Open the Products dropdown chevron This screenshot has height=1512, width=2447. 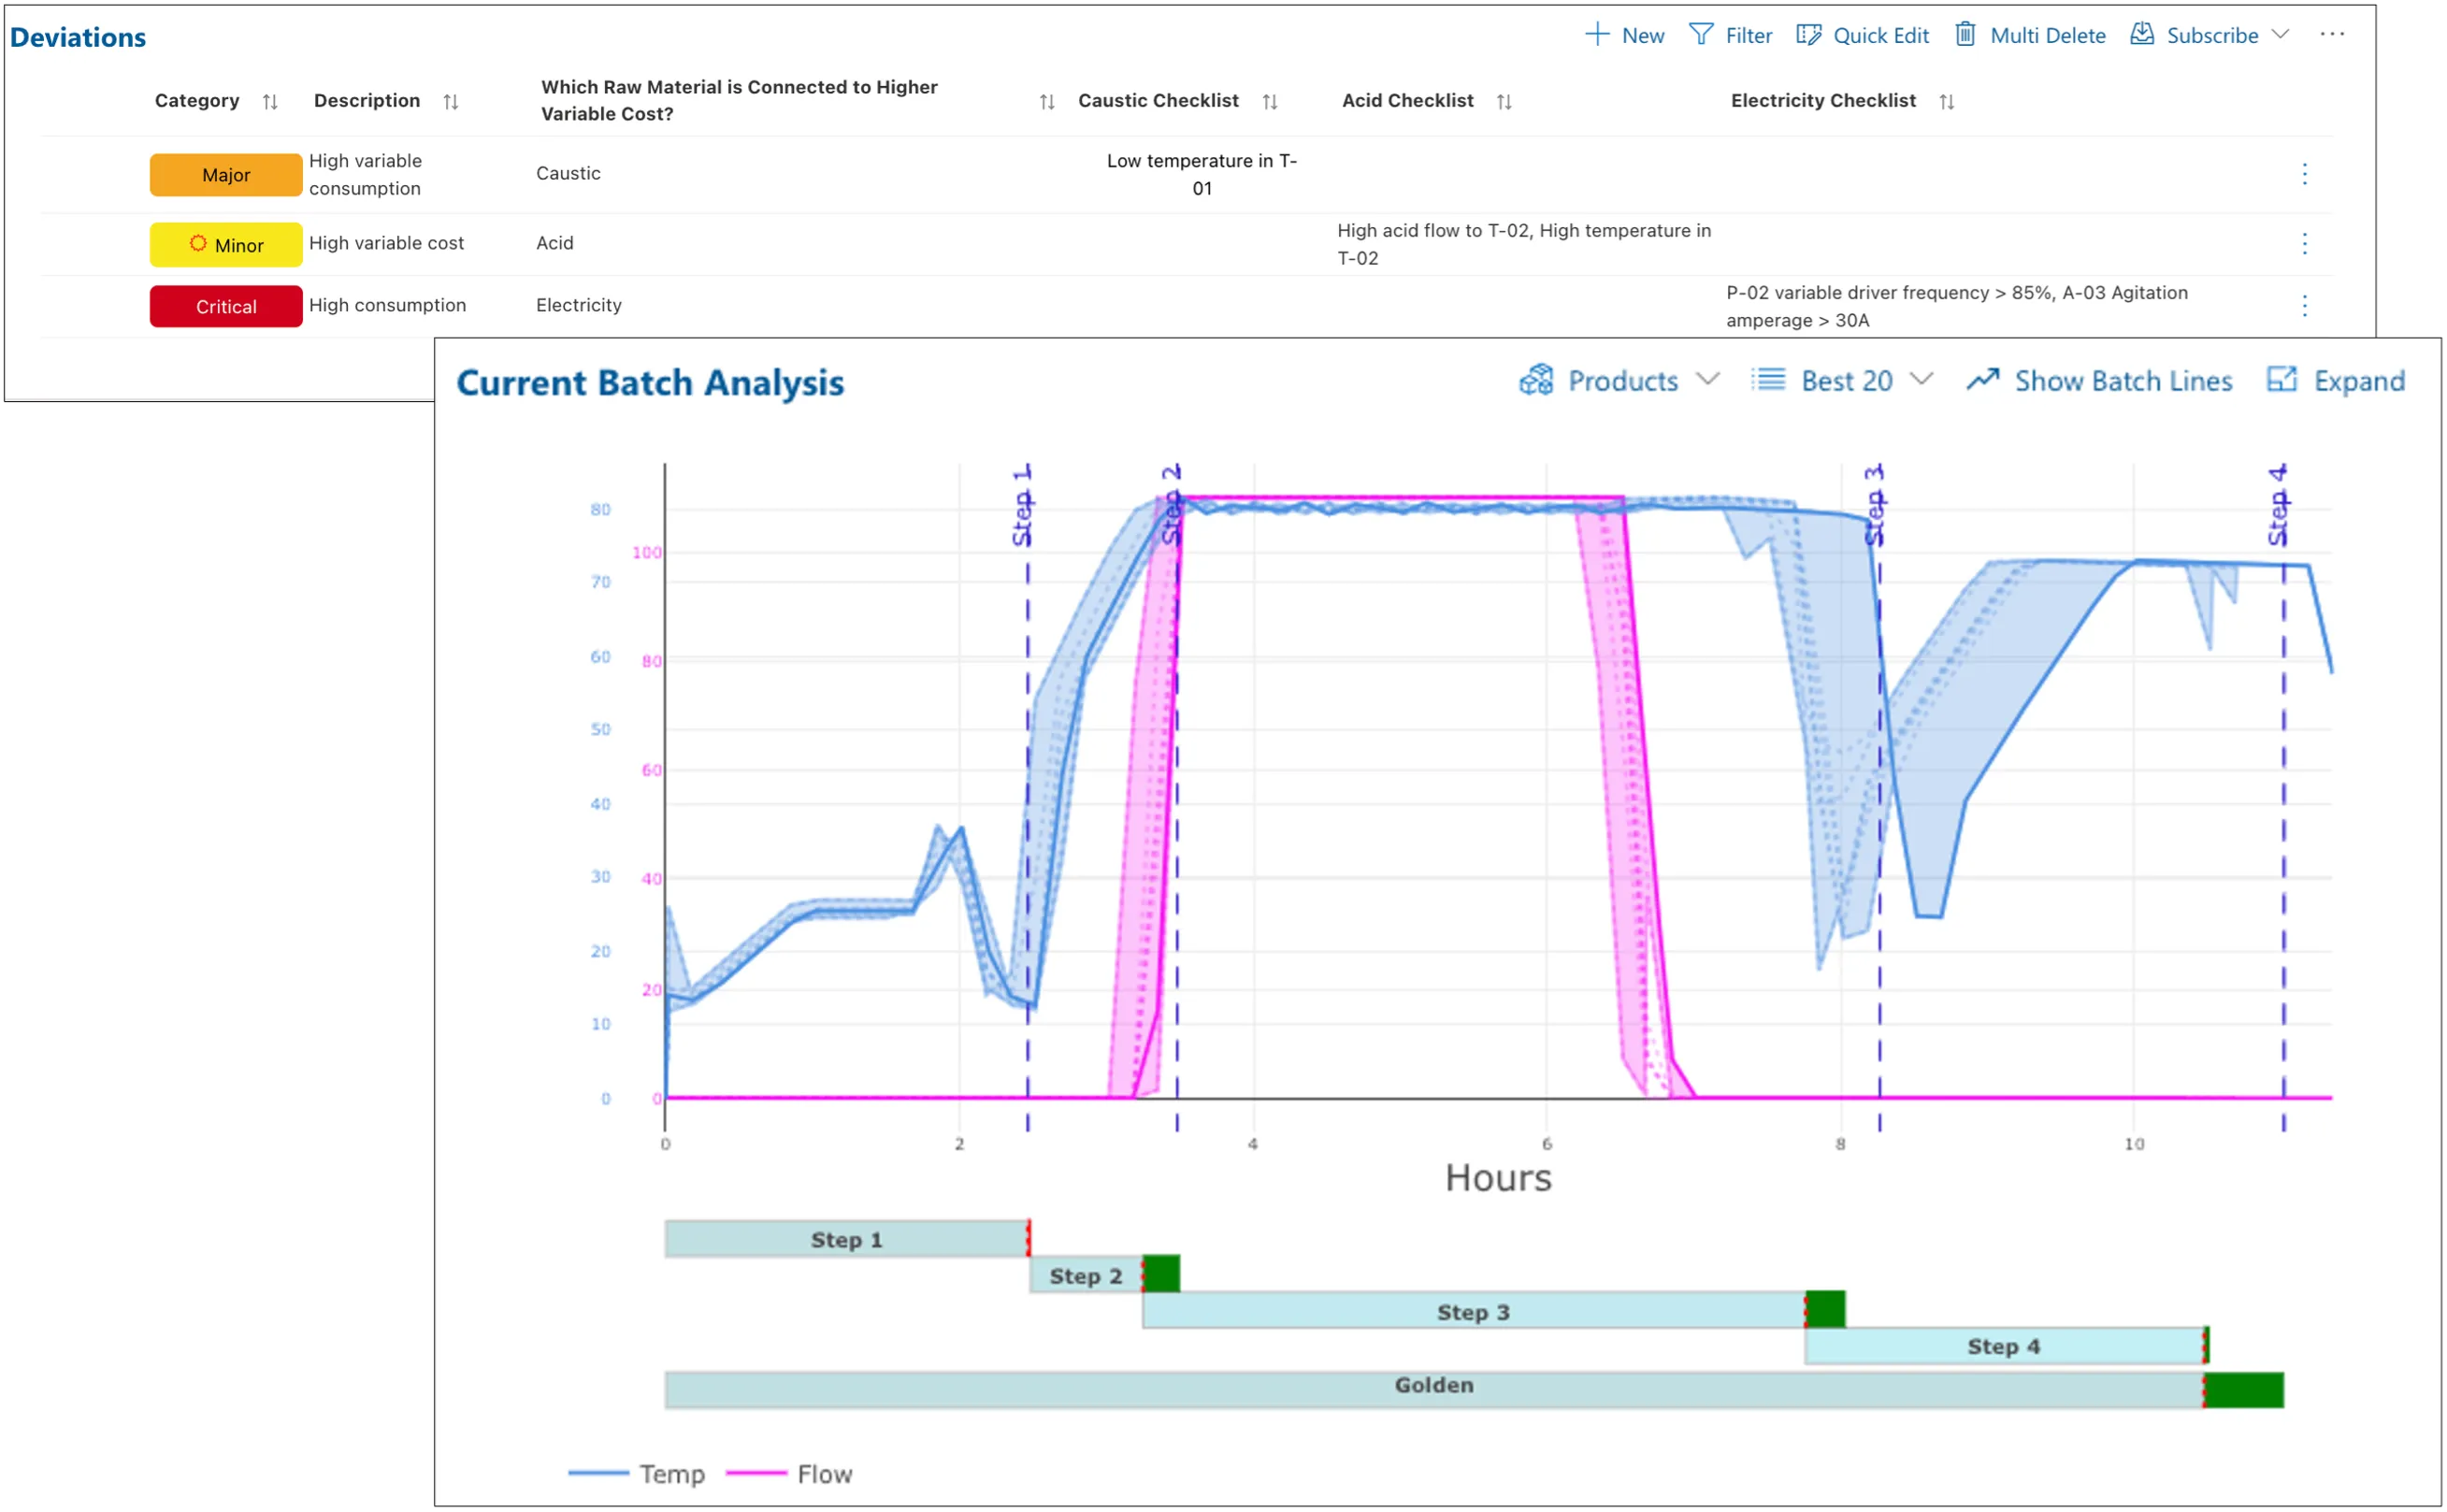point(1708,380)
